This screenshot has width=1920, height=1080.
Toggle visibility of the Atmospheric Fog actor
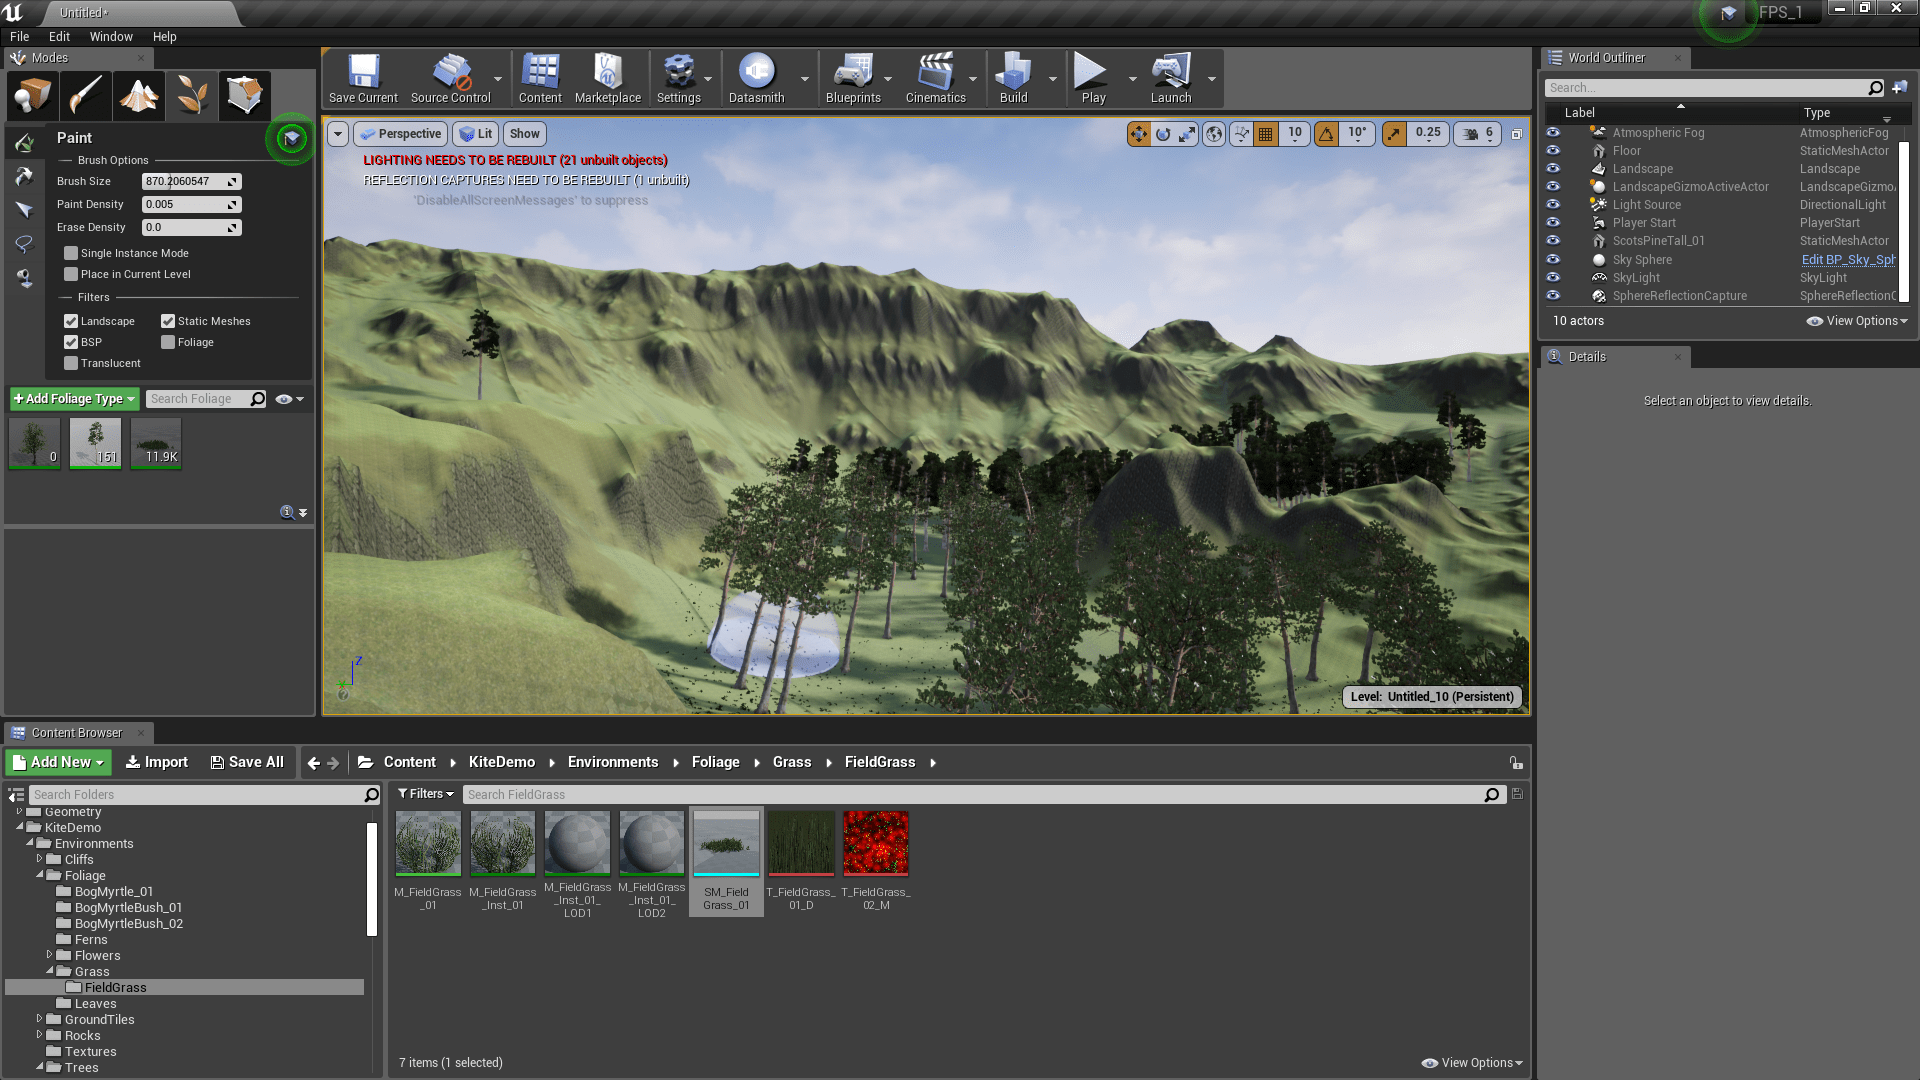(1553, 132)
